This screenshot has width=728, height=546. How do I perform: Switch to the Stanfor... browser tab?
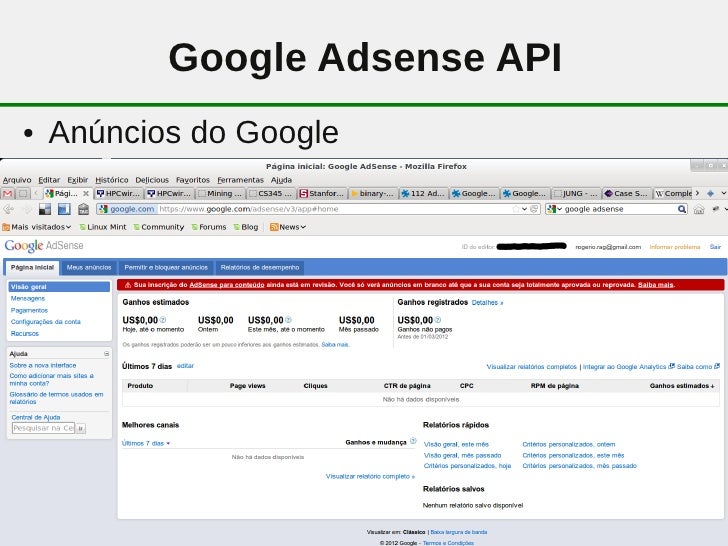pyautogui.click(x=321, y=194)
